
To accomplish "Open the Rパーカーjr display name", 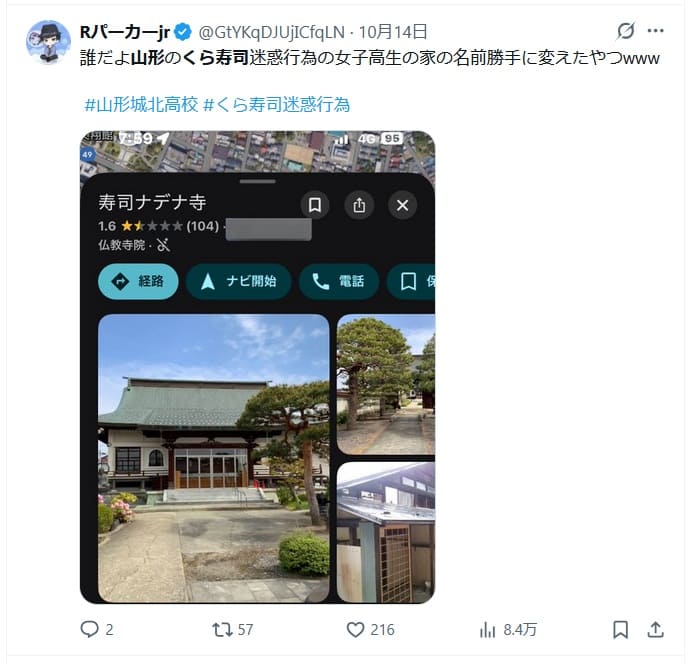I will pos(125,32).
